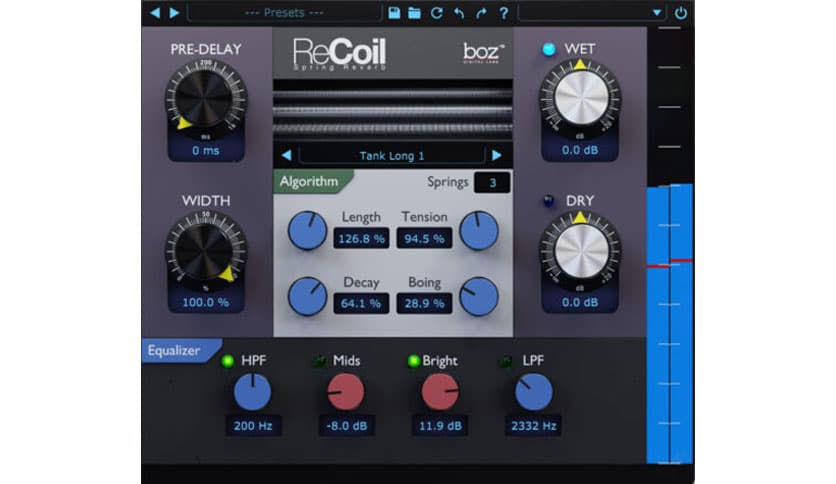Toggle the Bright enable LED

click(x=413, y=361)
